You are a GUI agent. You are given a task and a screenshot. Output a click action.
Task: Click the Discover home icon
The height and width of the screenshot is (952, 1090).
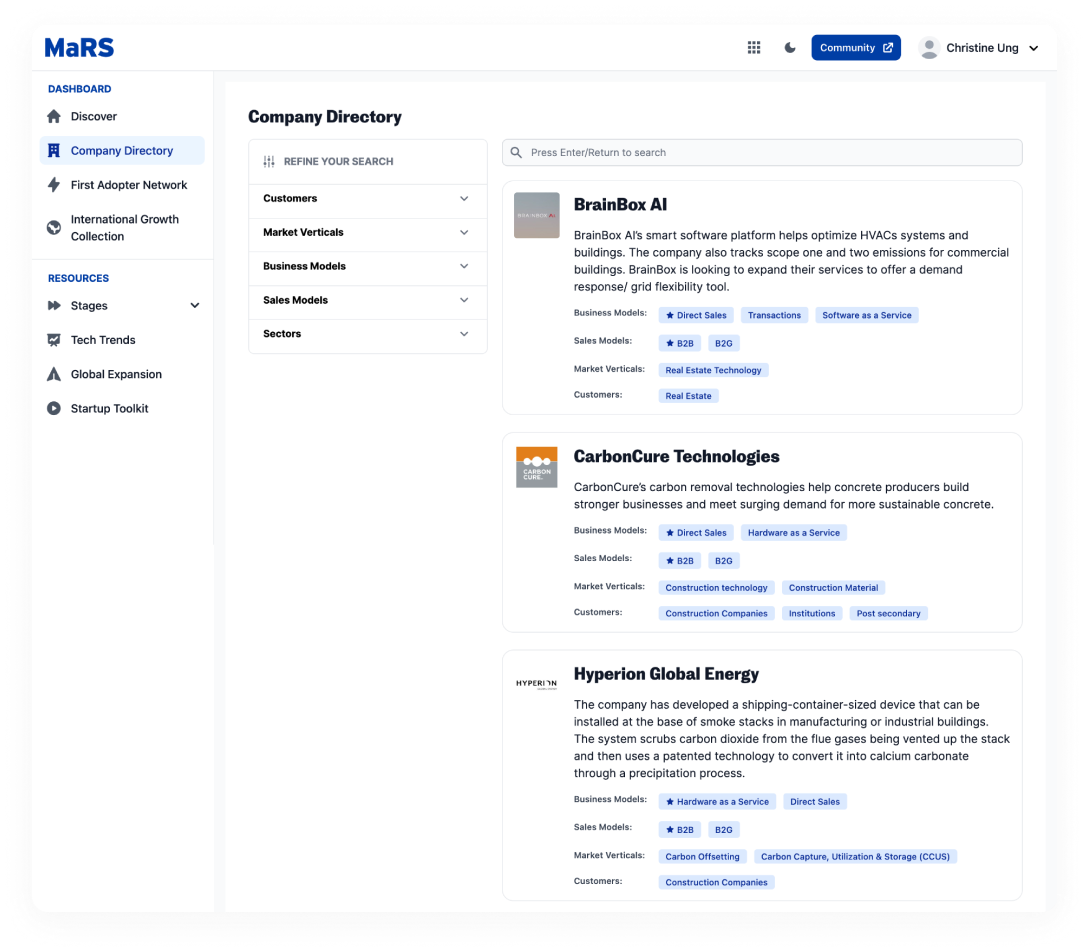click(x=54, y=116)
